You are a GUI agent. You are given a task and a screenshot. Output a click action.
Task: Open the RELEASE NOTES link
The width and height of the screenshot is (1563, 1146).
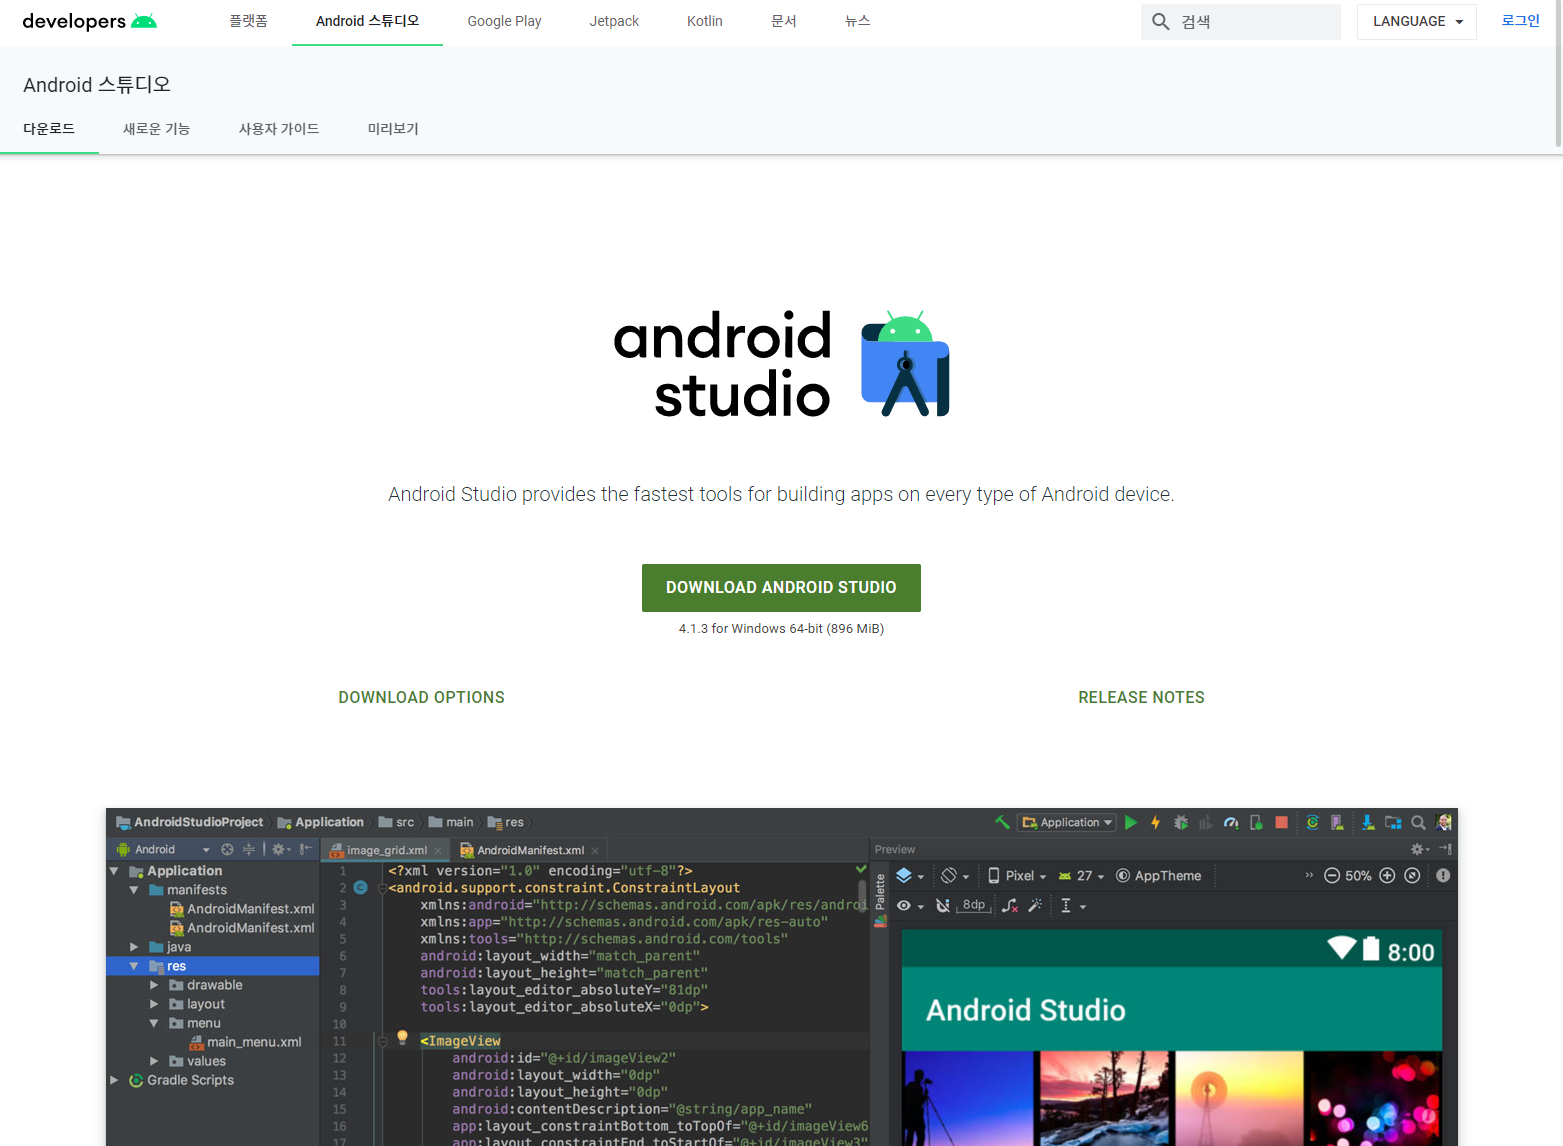coord(1141,697)
